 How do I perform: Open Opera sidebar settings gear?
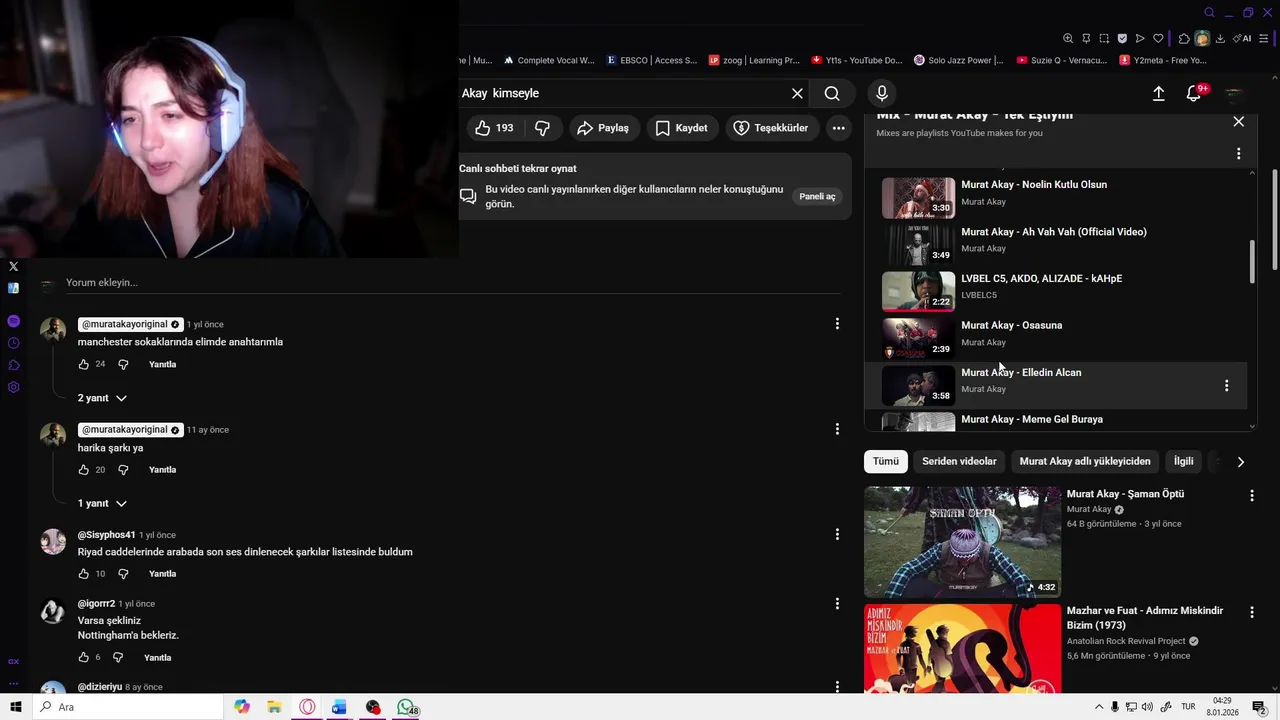pos(13,387)
